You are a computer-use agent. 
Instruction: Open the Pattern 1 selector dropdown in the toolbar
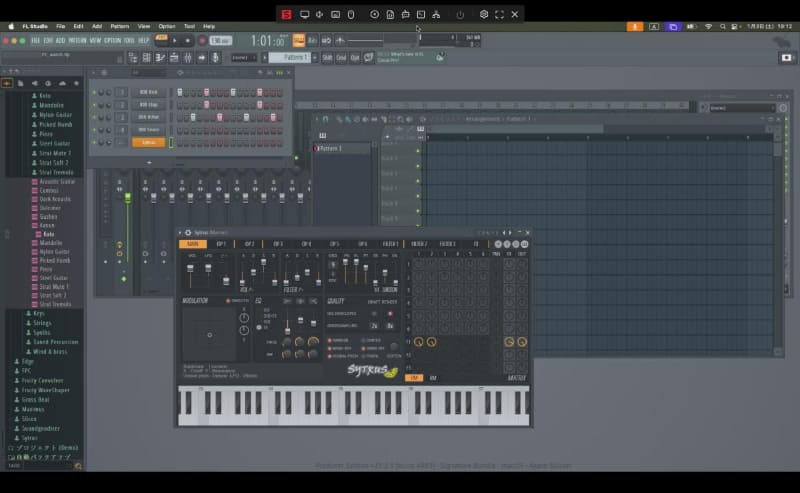pyautogui.click(x=290, y=58)
